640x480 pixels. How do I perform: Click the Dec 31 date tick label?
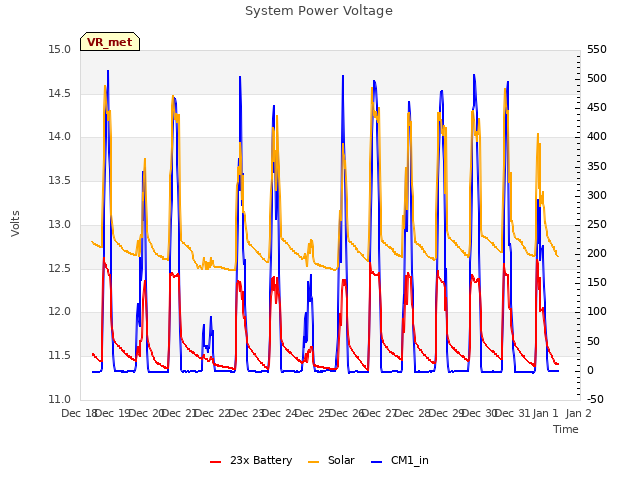(x=512, y=413)
